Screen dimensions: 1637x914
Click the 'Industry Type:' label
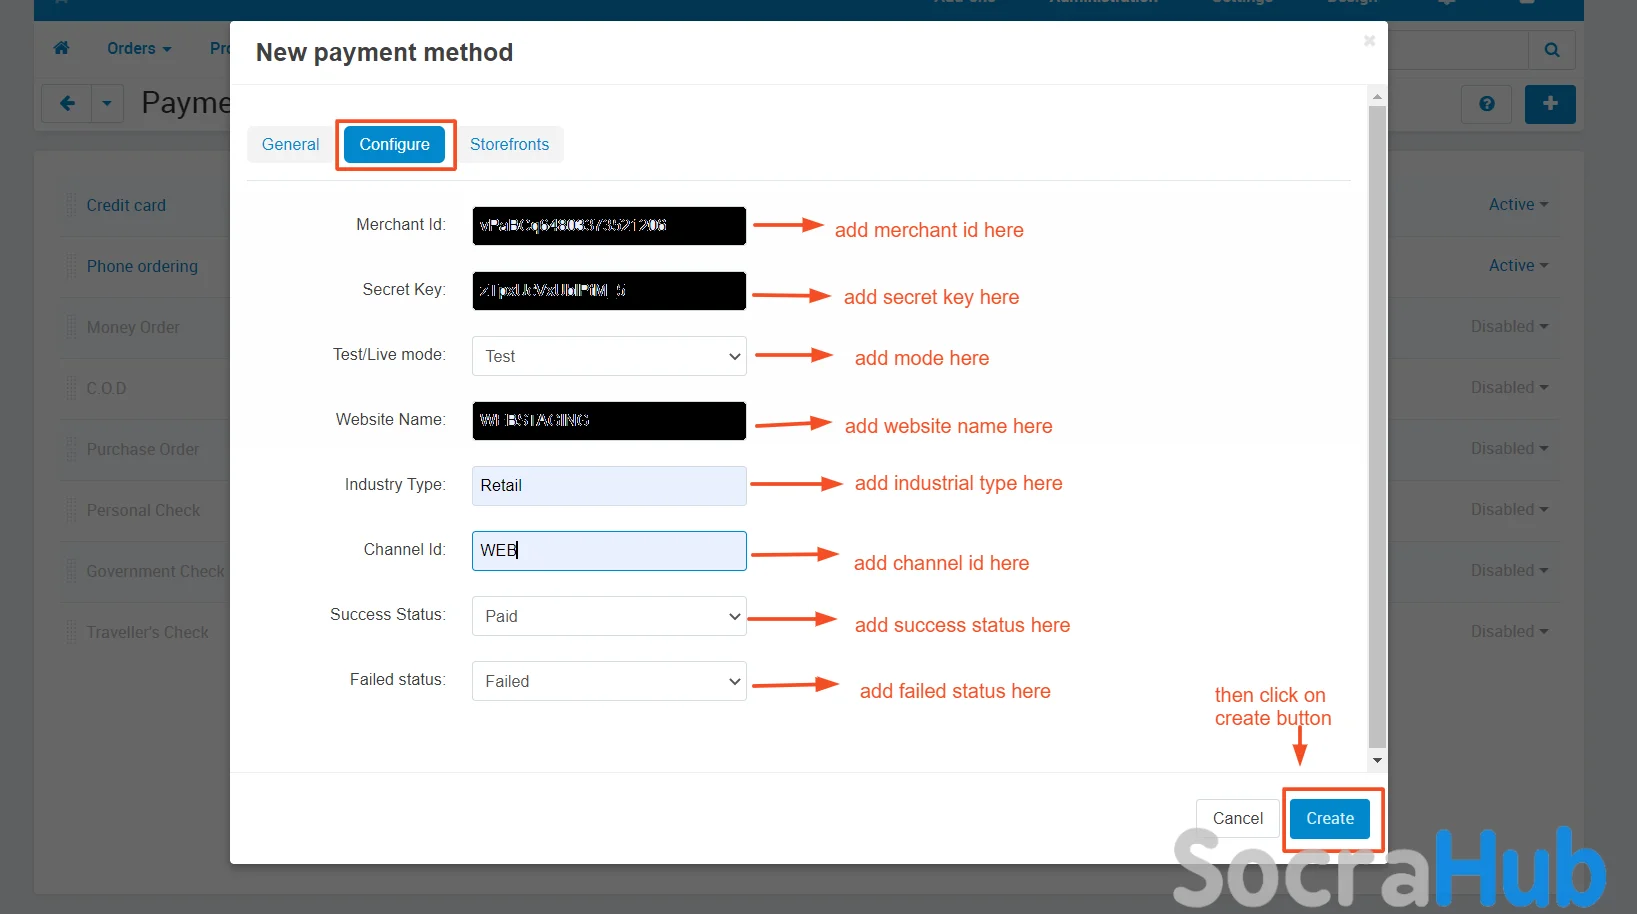(395, 484)
